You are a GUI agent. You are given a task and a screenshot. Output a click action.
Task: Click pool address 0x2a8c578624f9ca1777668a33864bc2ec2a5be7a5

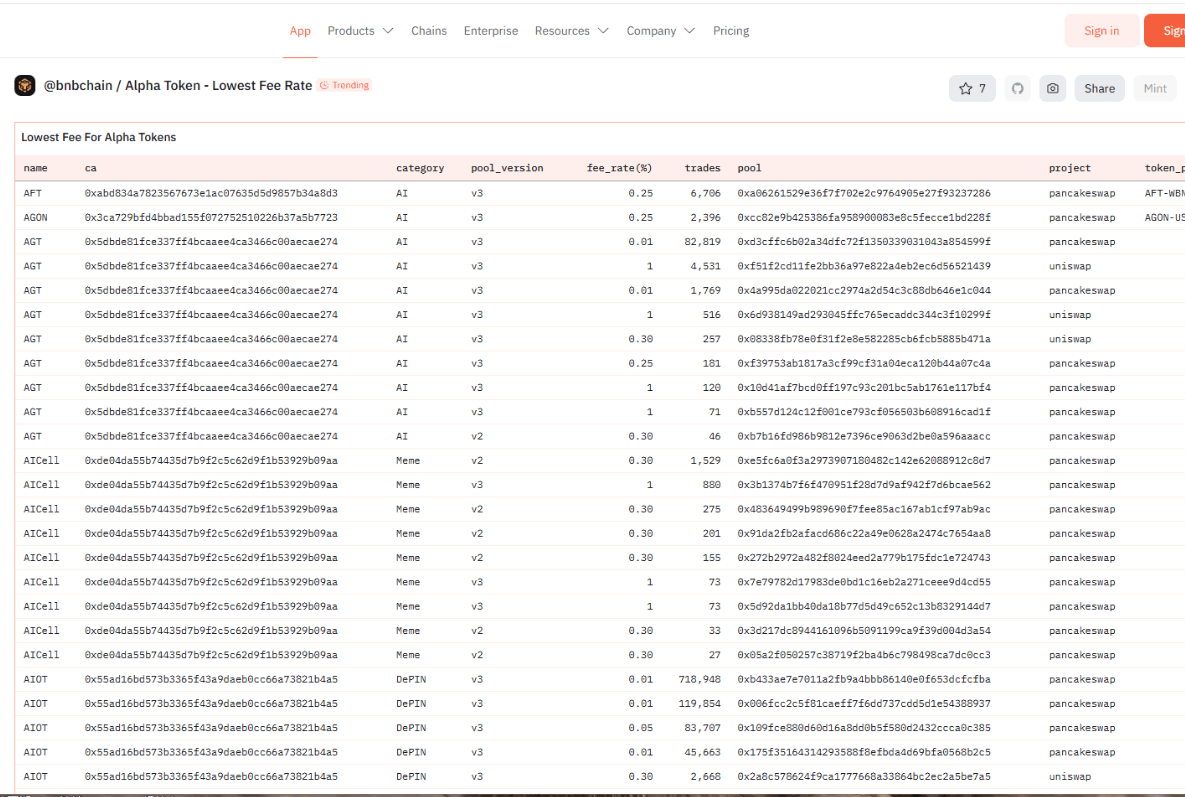[x=864, y=777]
